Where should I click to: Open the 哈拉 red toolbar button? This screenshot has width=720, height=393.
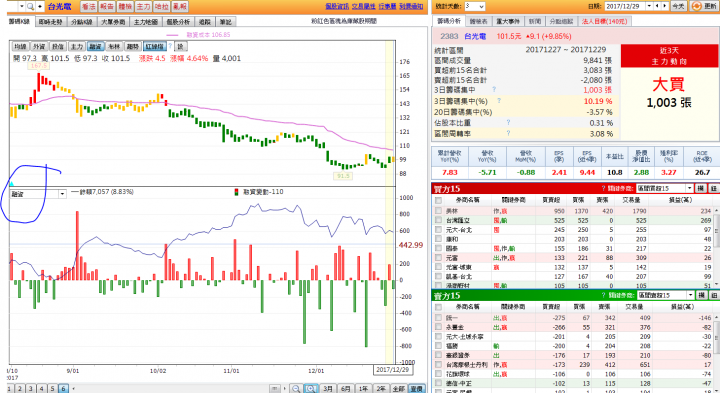coord(162,6)
